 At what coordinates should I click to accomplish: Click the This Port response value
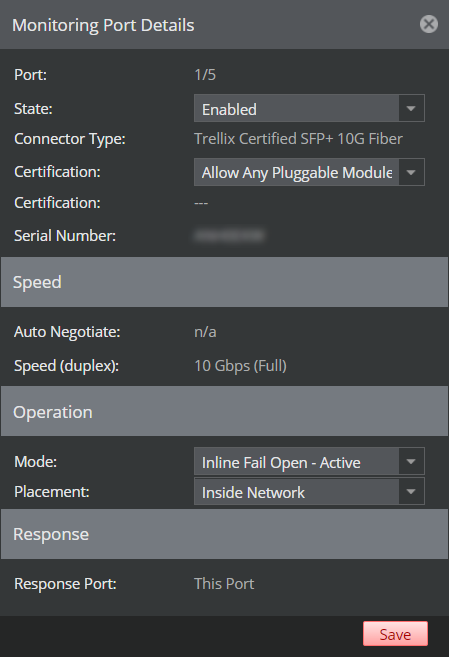click(224, 584)
